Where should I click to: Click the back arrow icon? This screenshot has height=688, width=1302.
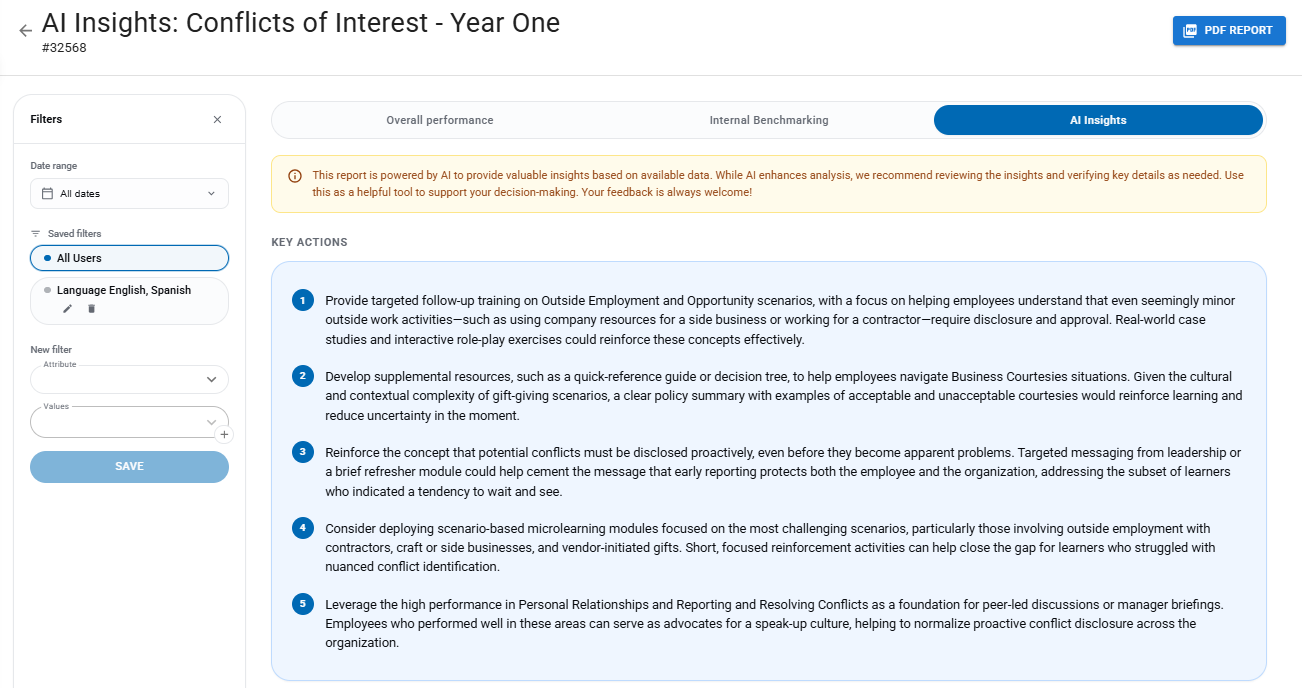25,31
